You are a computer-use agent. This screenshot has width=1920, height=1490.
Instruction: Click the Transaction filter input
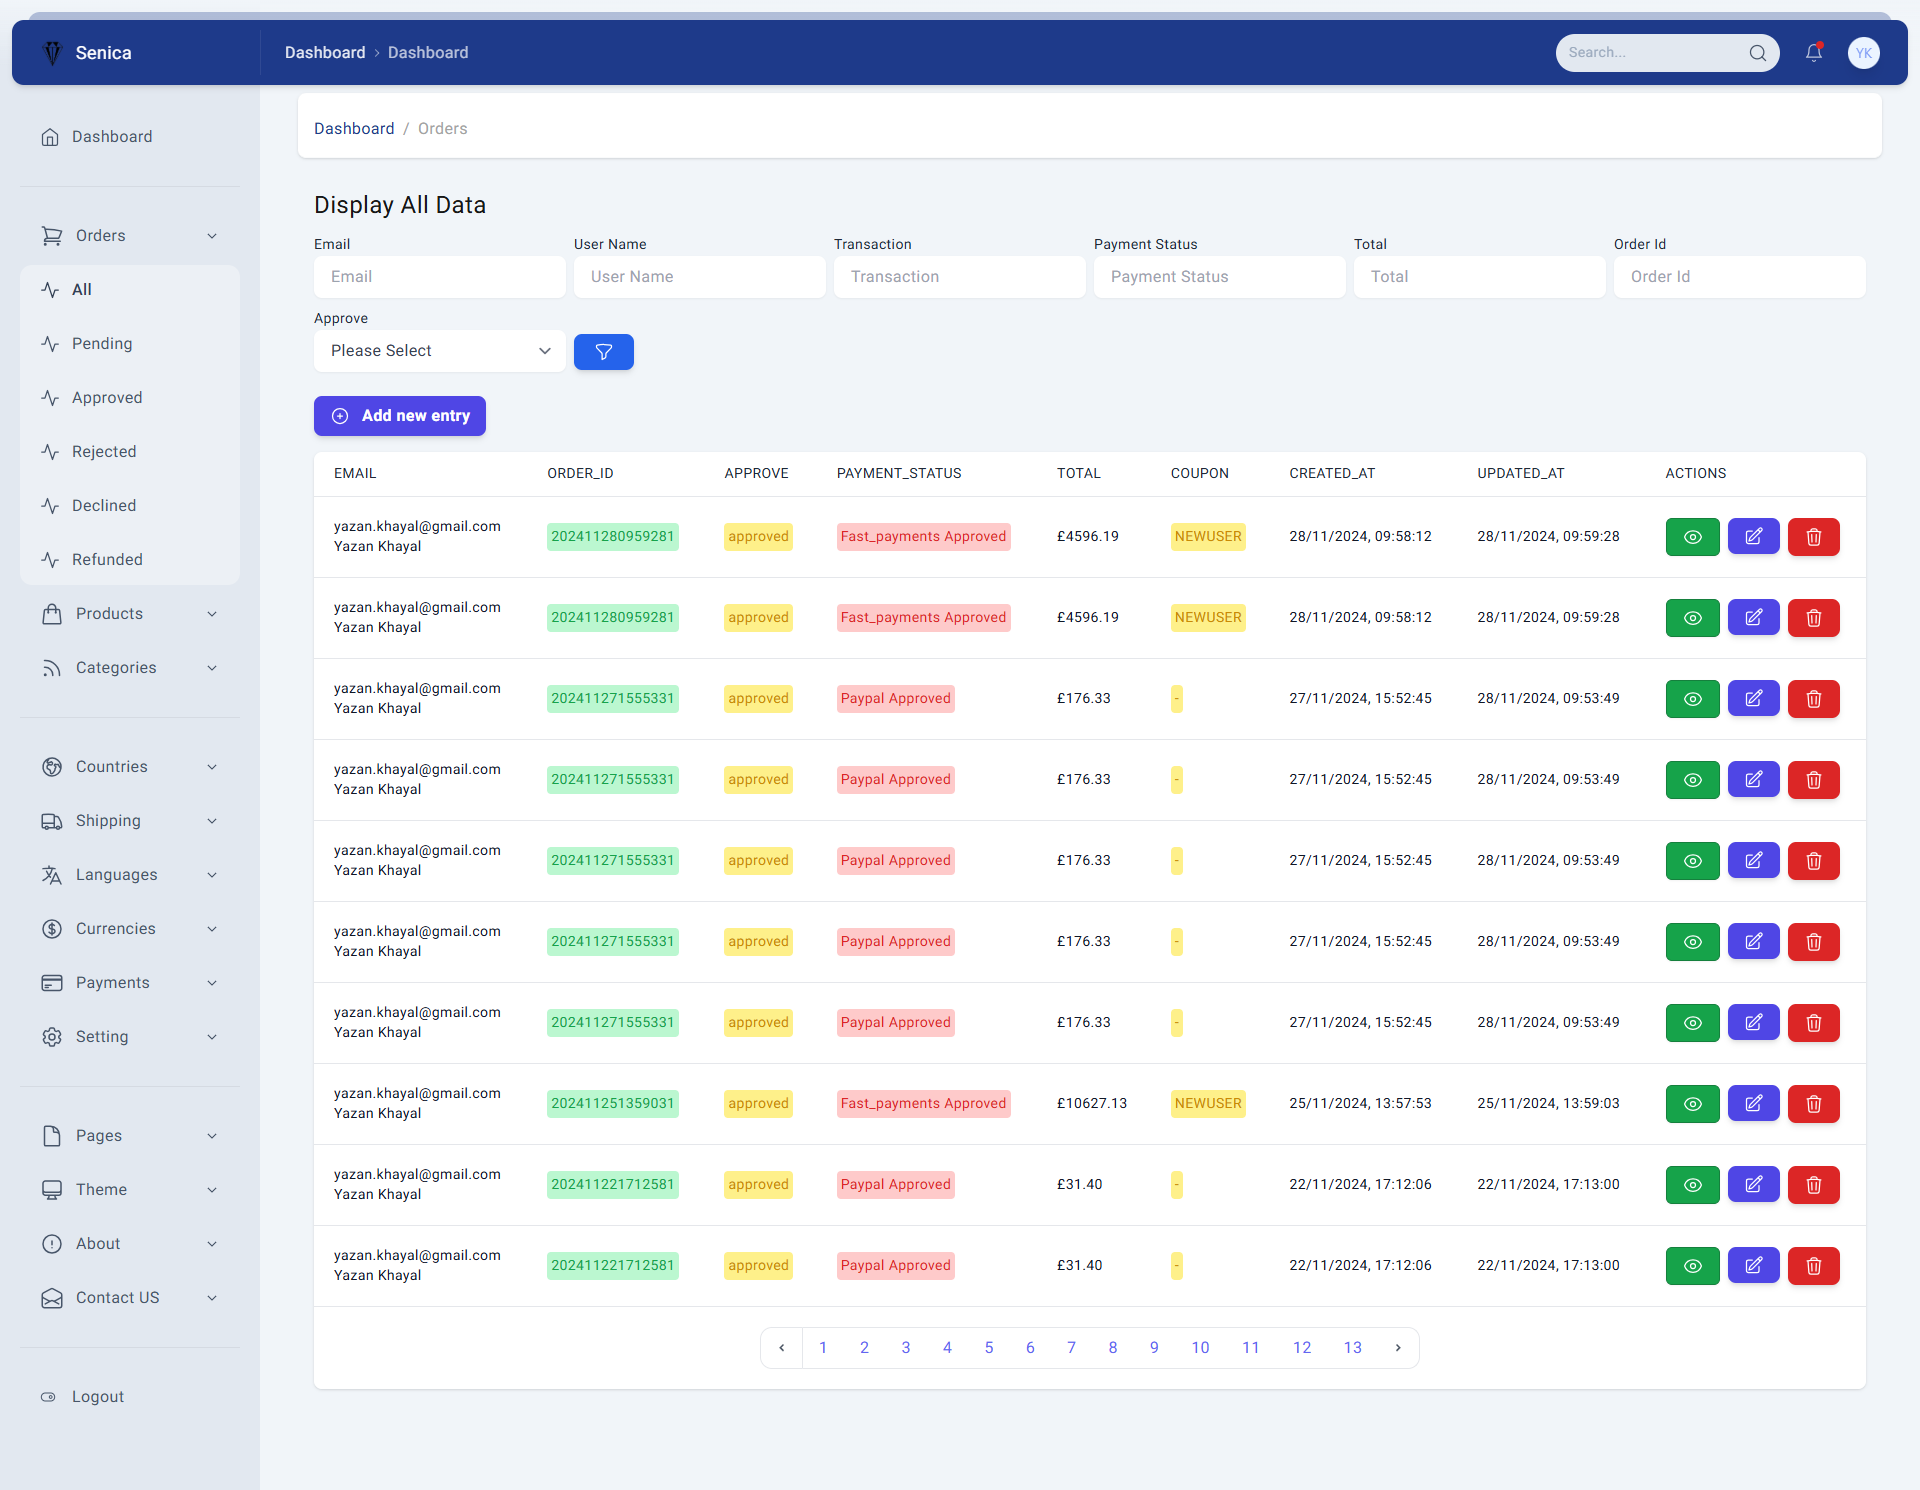[x=960, y=277]
